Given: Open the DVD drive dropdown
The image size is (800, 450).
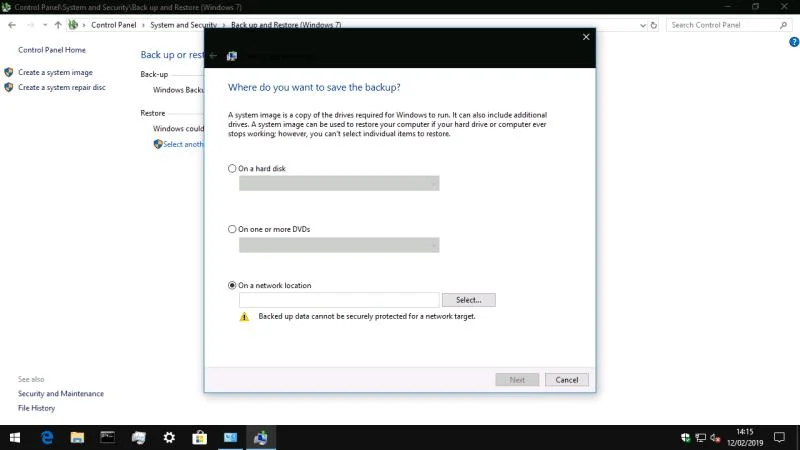Looking at the screenshot, I should [339, 244].
